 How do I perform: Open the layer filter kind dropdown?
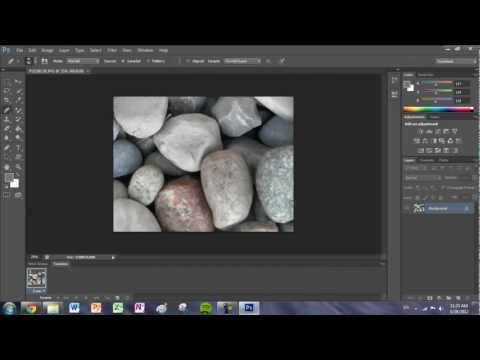[416, 169]
